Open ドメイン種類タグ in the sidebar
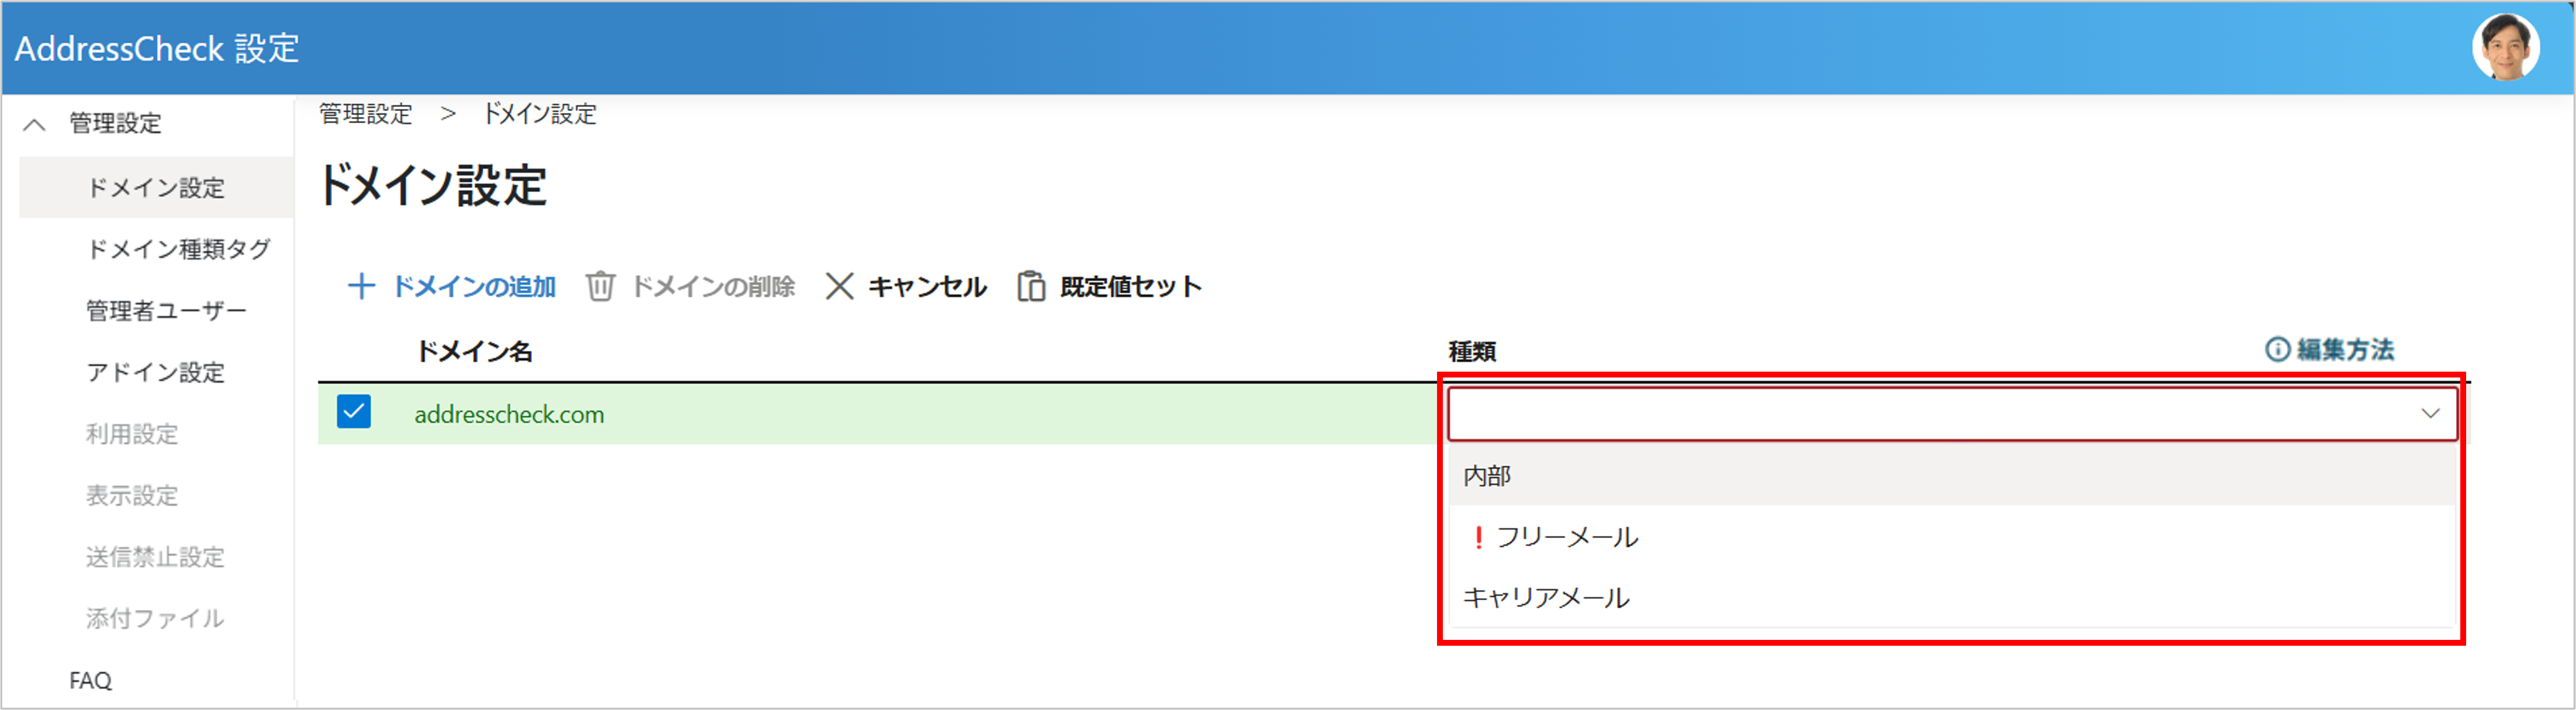 pos(178,249)
